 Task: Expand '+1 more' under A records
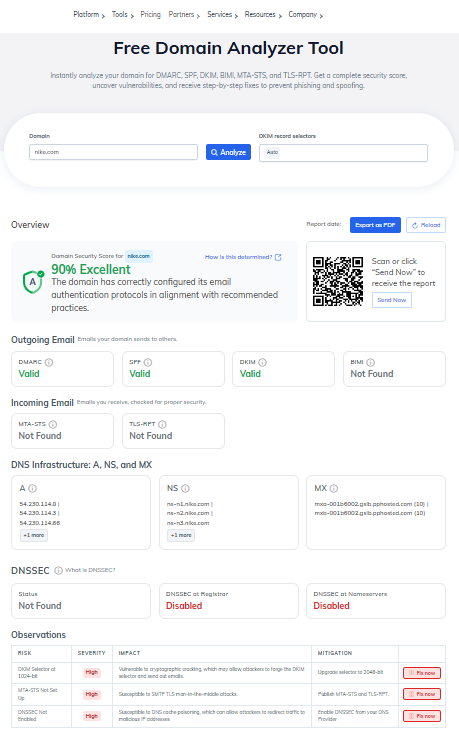click(34, 535)
